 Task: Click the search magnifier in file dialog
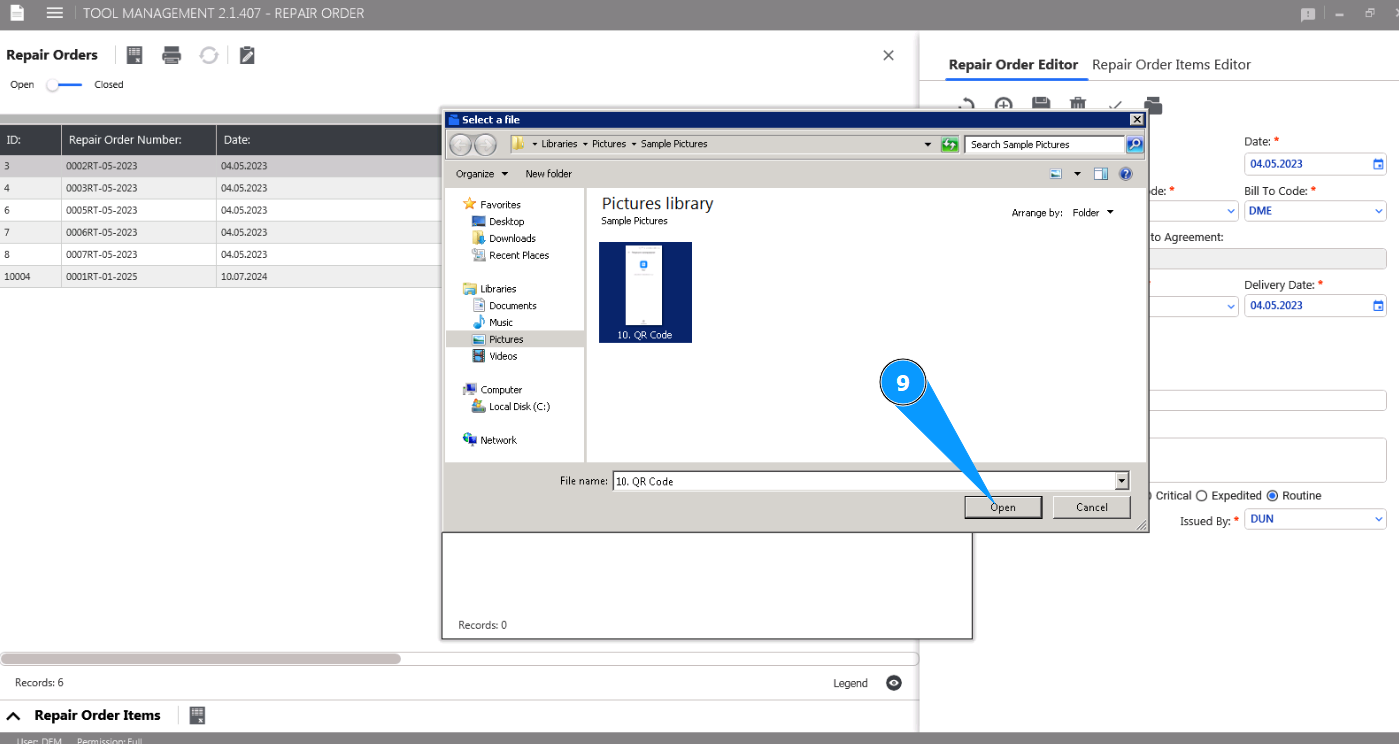1134,144
